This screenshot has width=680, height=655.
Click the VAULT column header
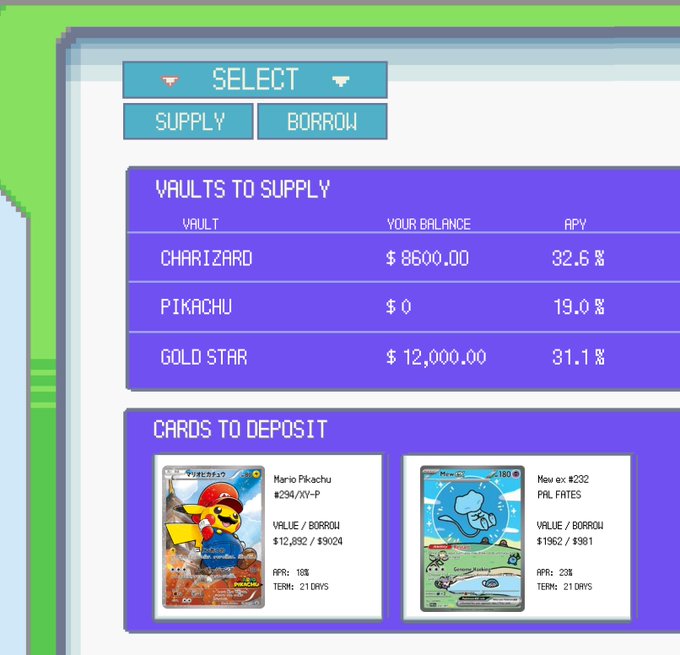click(200, 224)
